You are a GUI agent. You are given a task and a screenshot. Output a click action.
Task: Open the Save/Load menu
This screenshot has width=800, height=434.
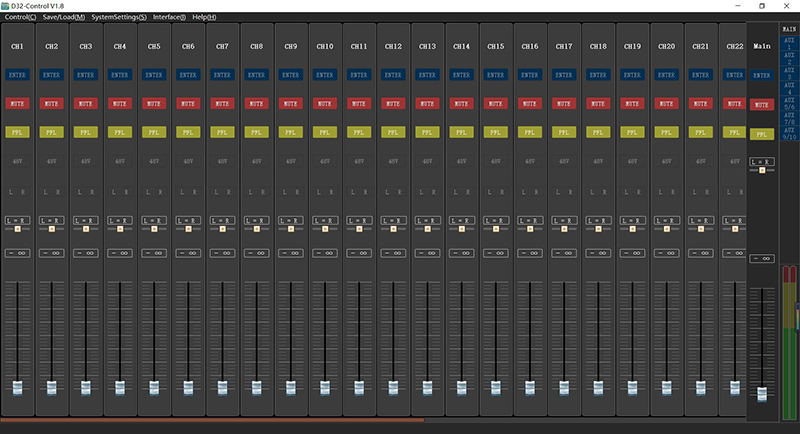tap(63, 17)
